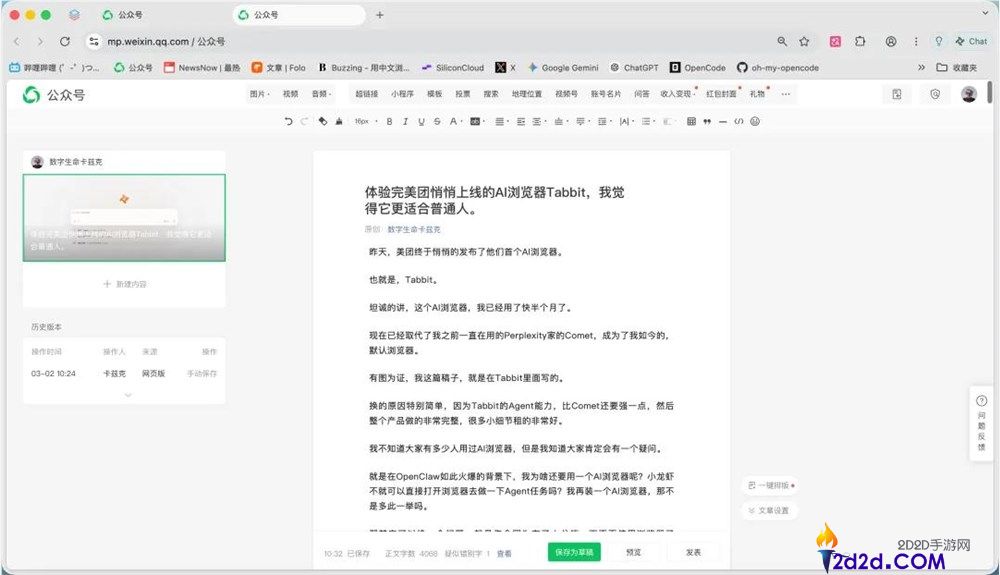This screenshot has width=1000, height=575.
Task: Open the text background color dropdown
Action: (477, 121)
